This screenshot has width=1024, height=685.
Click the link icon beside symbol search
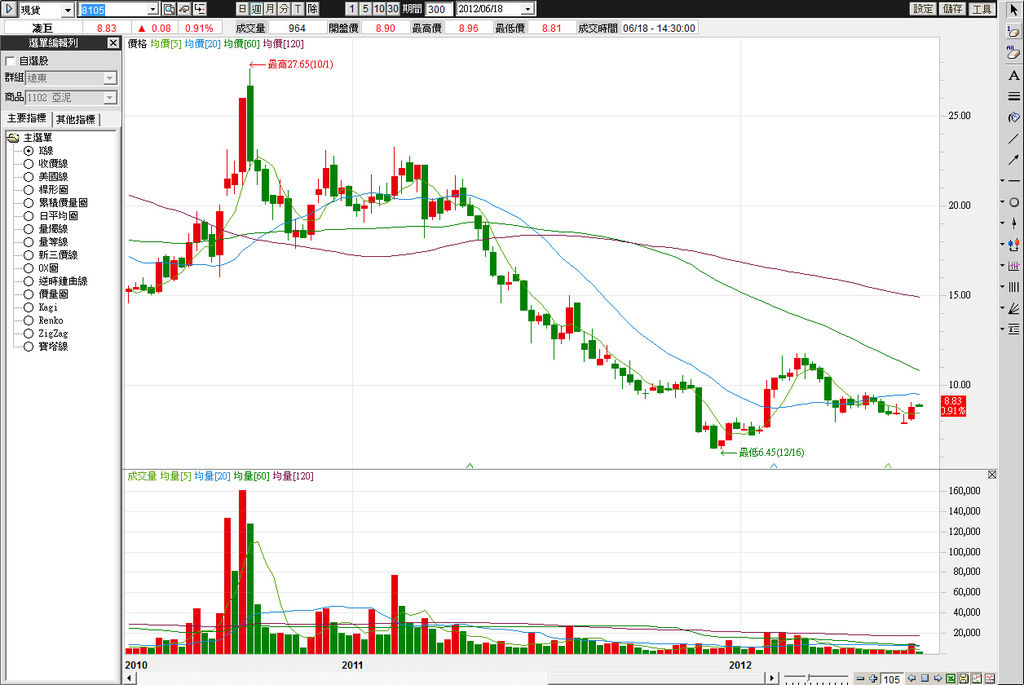pyautogui.click(x=184, y=9)
